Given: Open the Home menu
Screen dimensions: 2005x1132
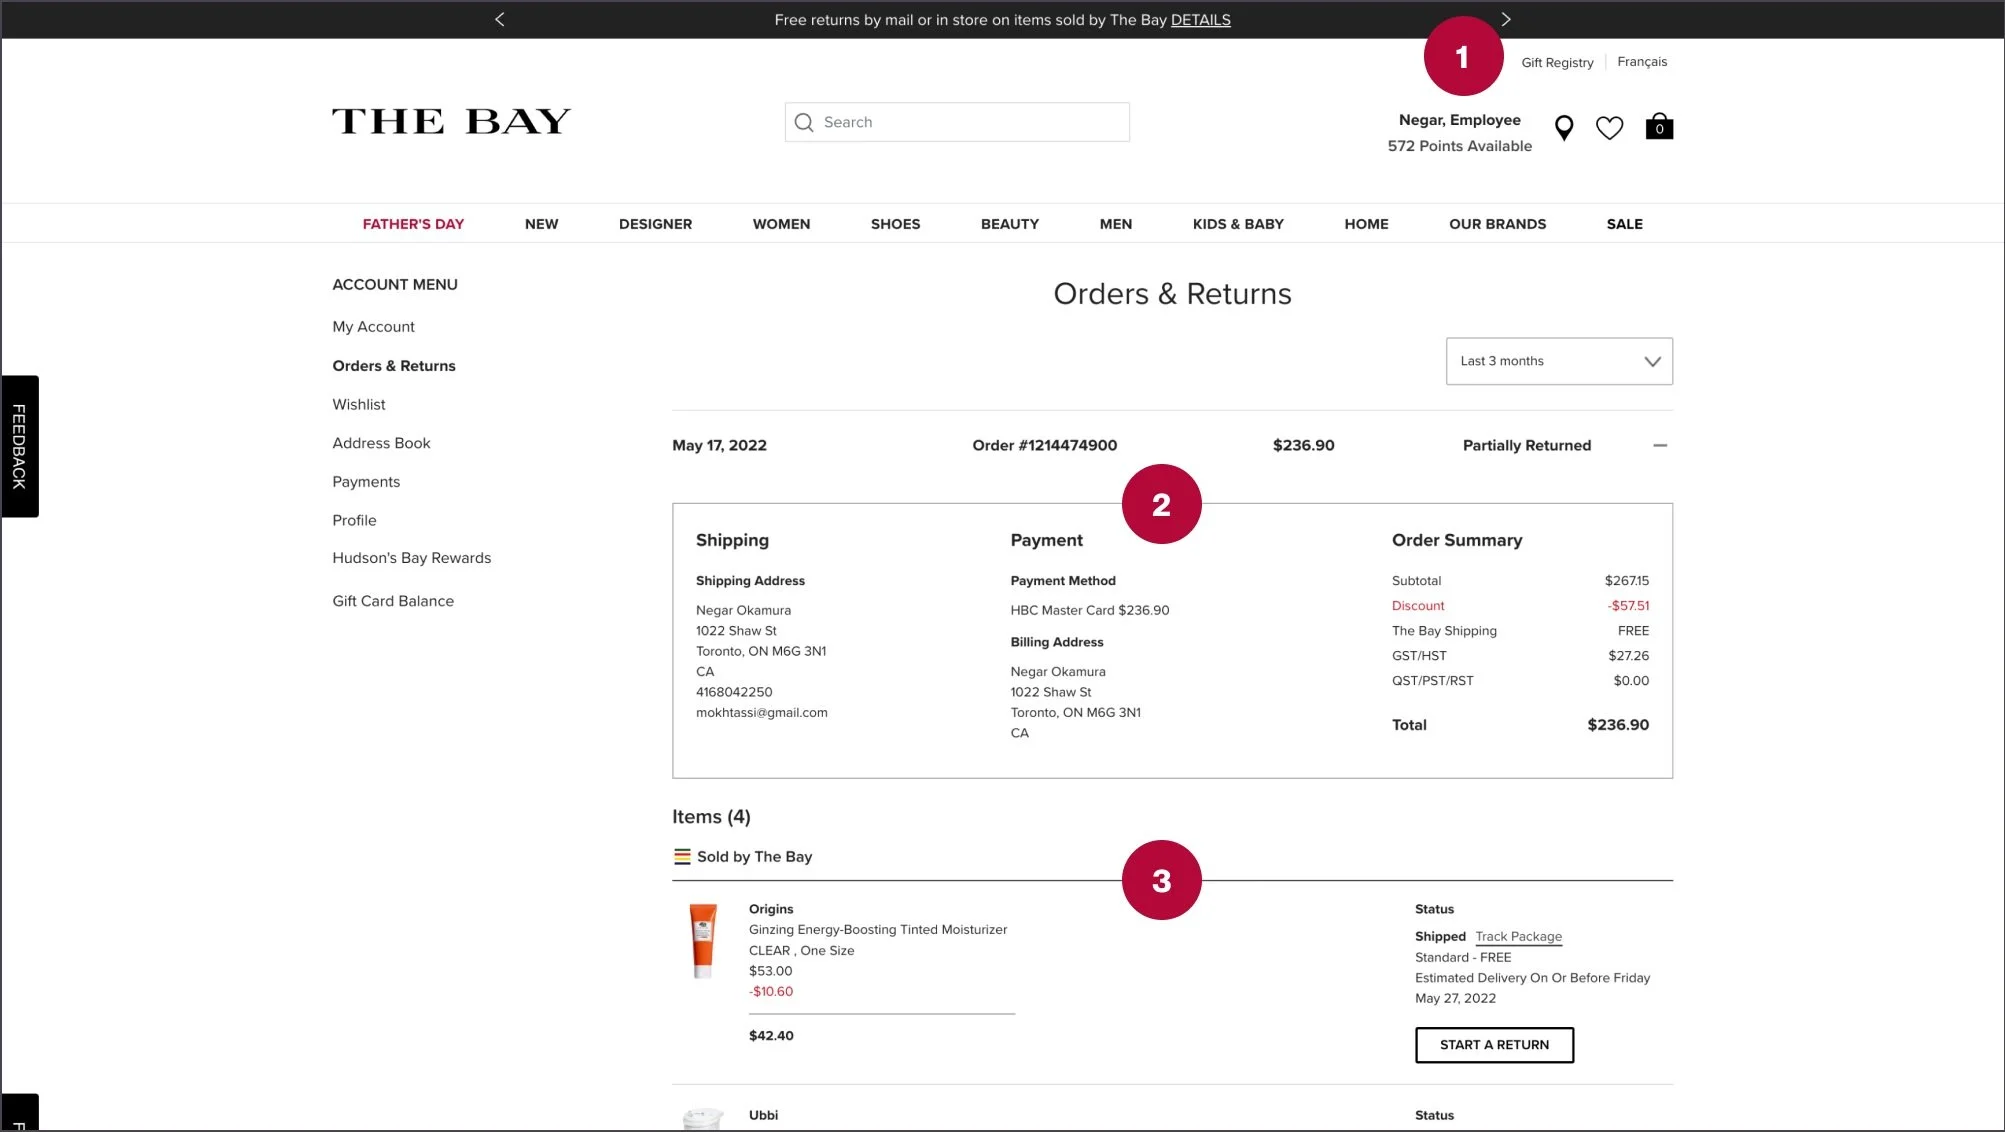Looking at the screenshot, I should click(x=1366, y=224).
